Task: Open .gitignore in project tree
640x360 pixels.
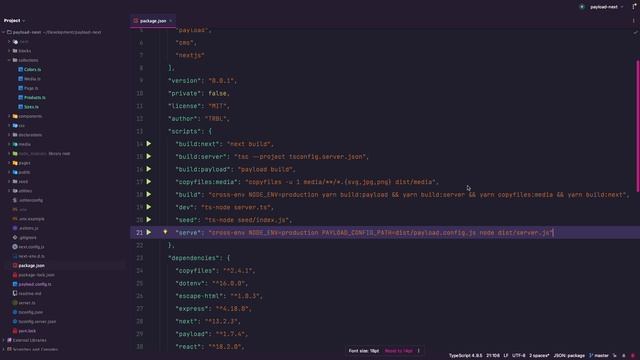Action: tap(28, 237)
